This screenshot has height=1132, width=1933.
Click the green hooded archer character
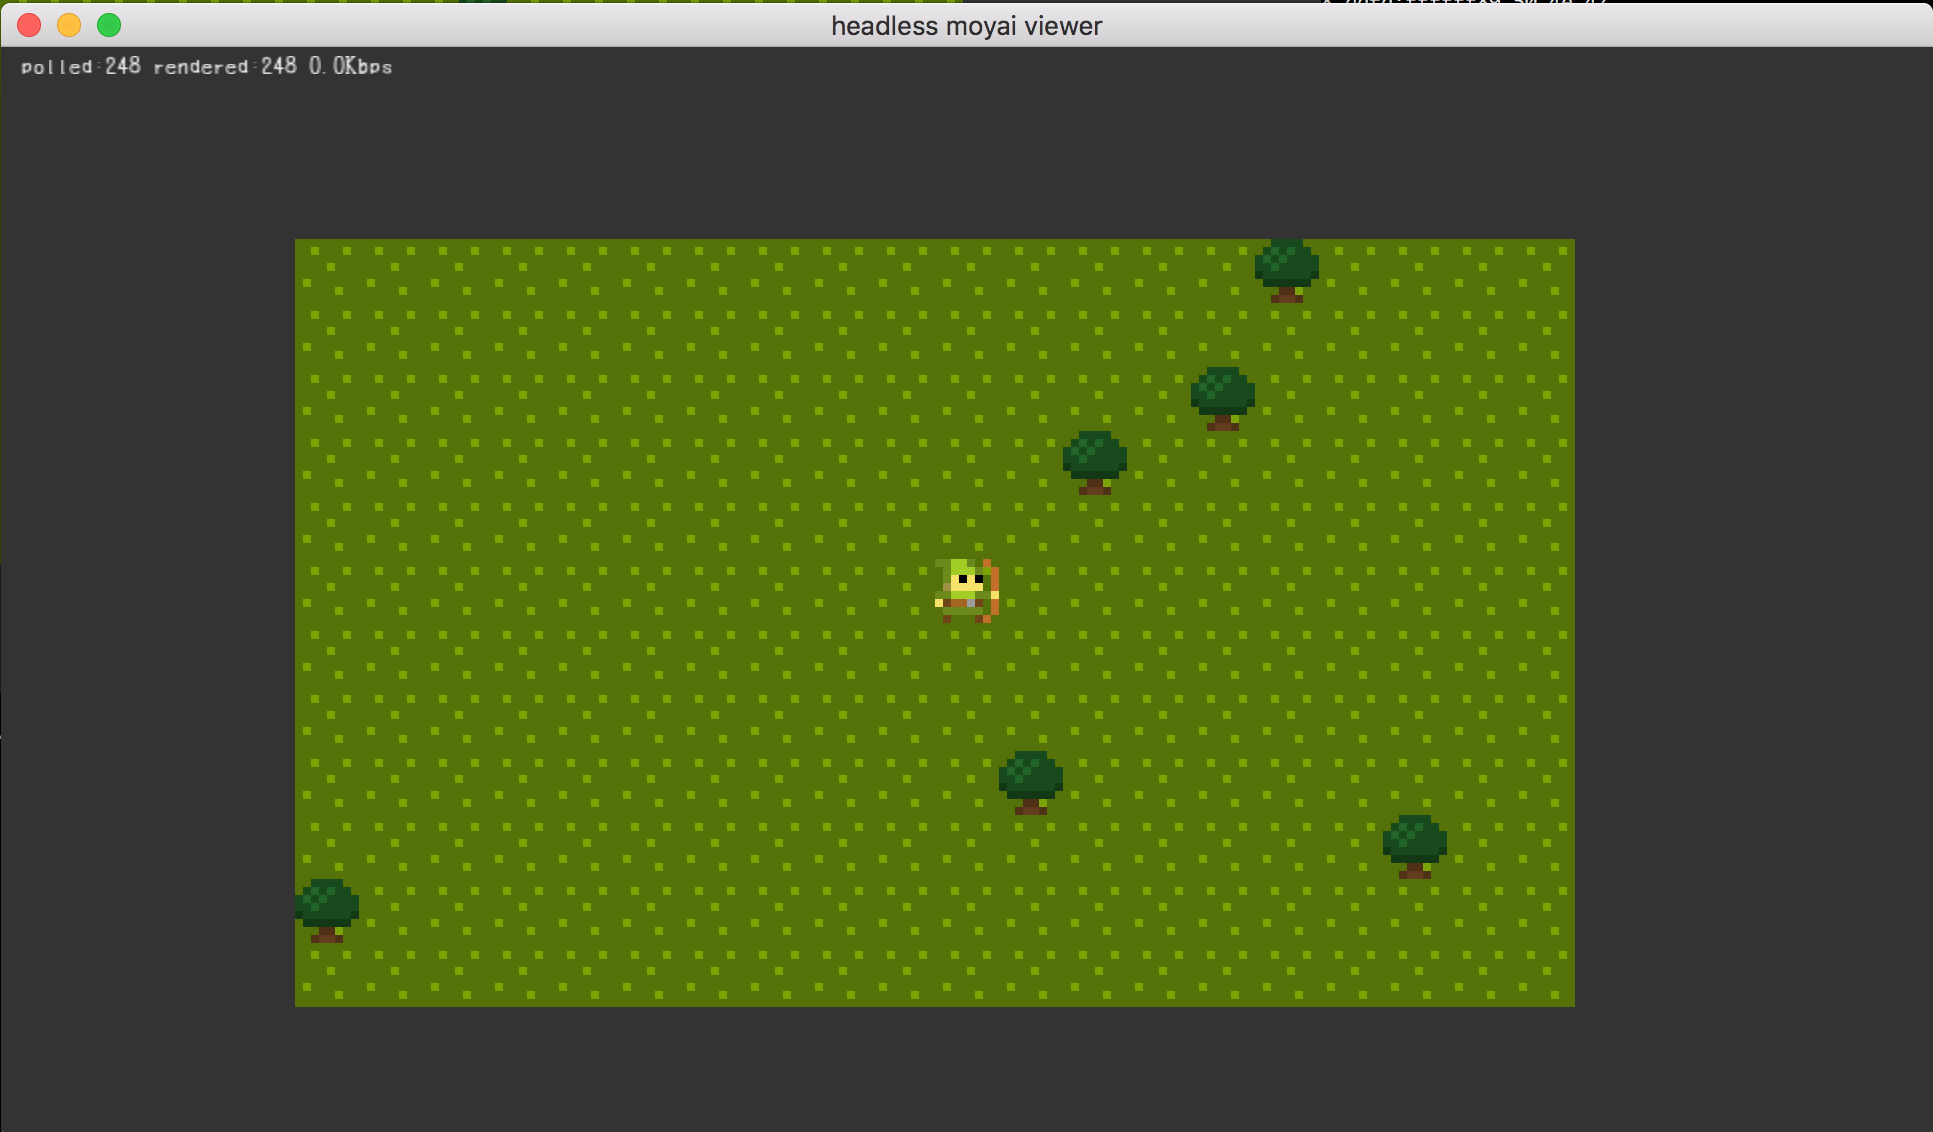(x=965, y=590)
